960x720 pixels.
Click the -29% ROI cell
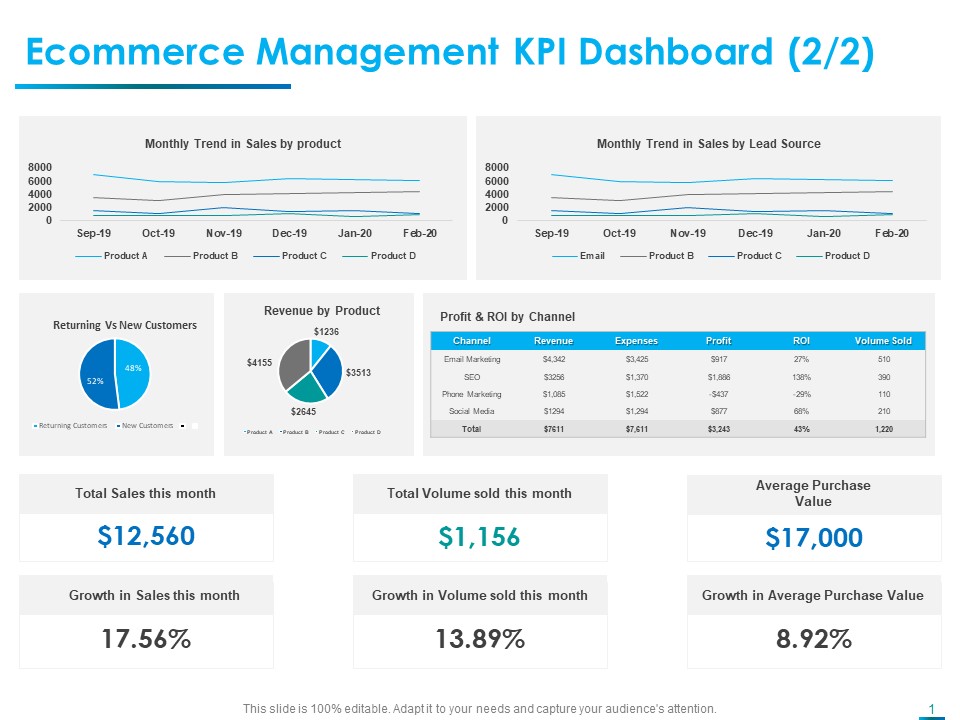pyautogui.click(x=801, y=394)
